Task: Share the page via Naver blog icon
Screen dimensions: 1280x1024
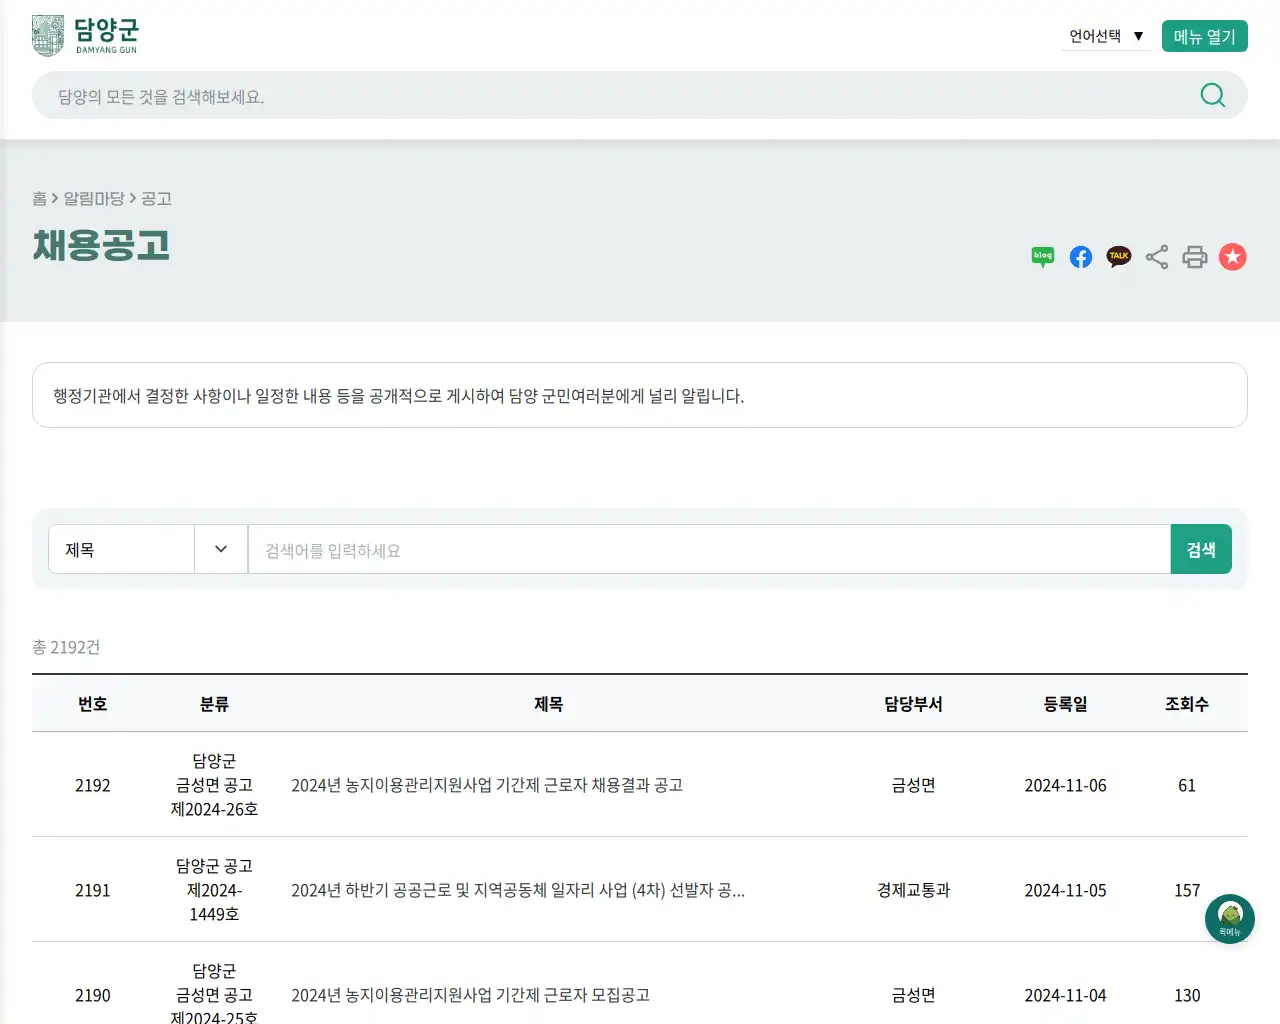Action: click(1042, 256)
